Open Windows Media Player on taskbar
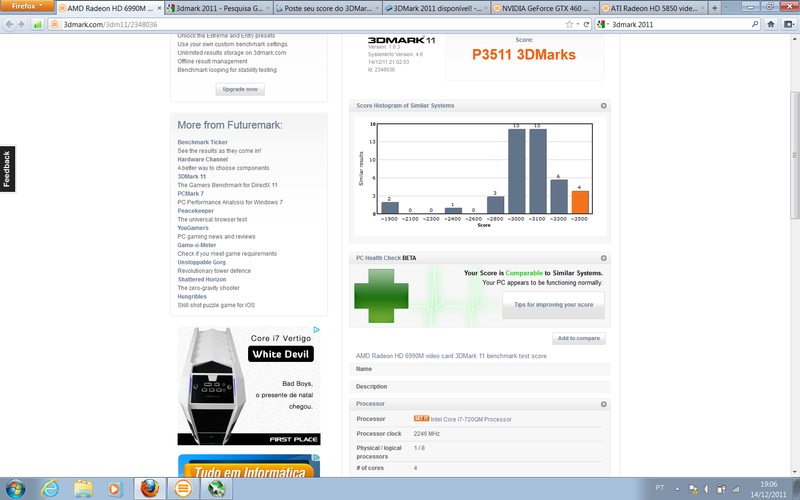The image size is (800, 500). click(x=115, y=489)
